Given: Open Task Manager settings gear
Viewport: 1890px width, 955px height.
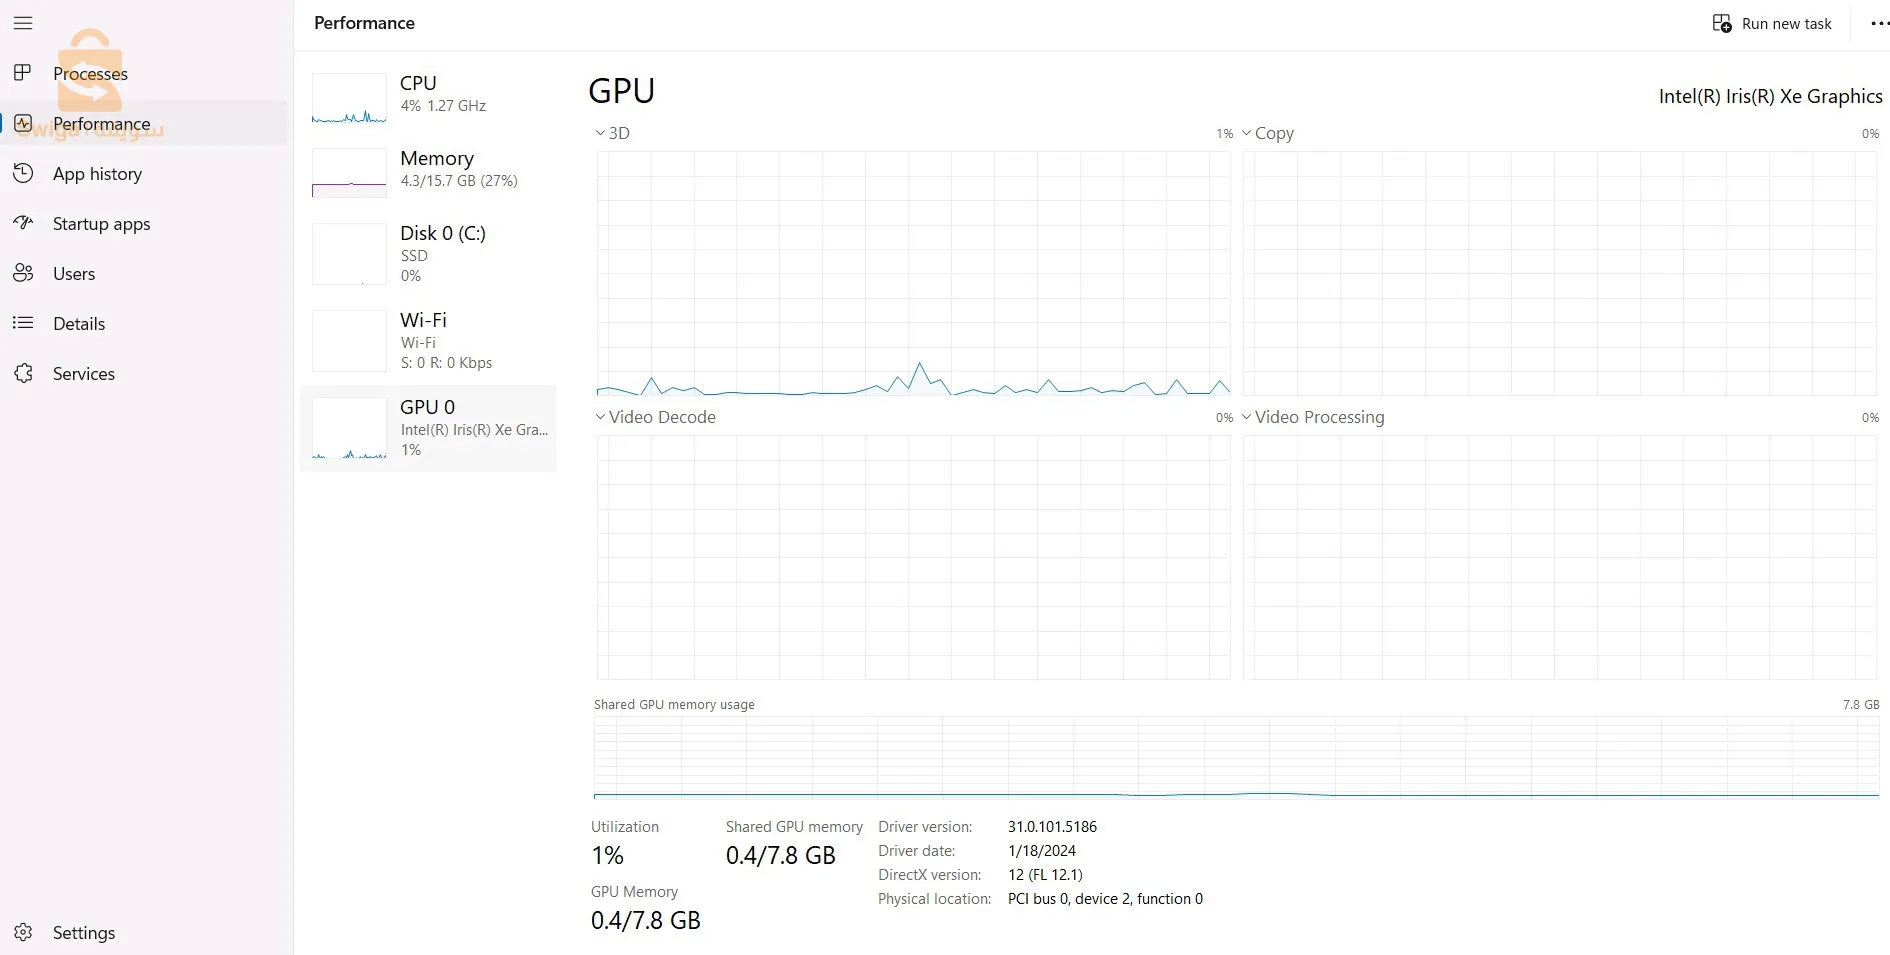Looking at the screenshot, I should [x=23, y=932].
